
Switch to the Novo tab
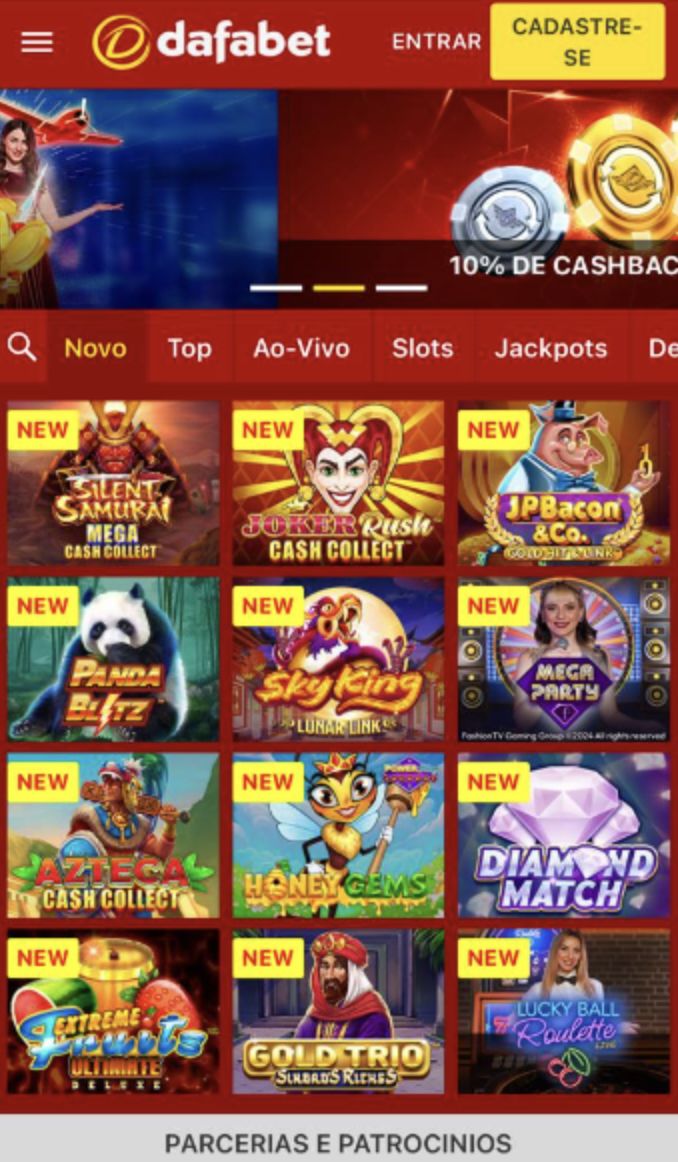(x=96, y=348)
